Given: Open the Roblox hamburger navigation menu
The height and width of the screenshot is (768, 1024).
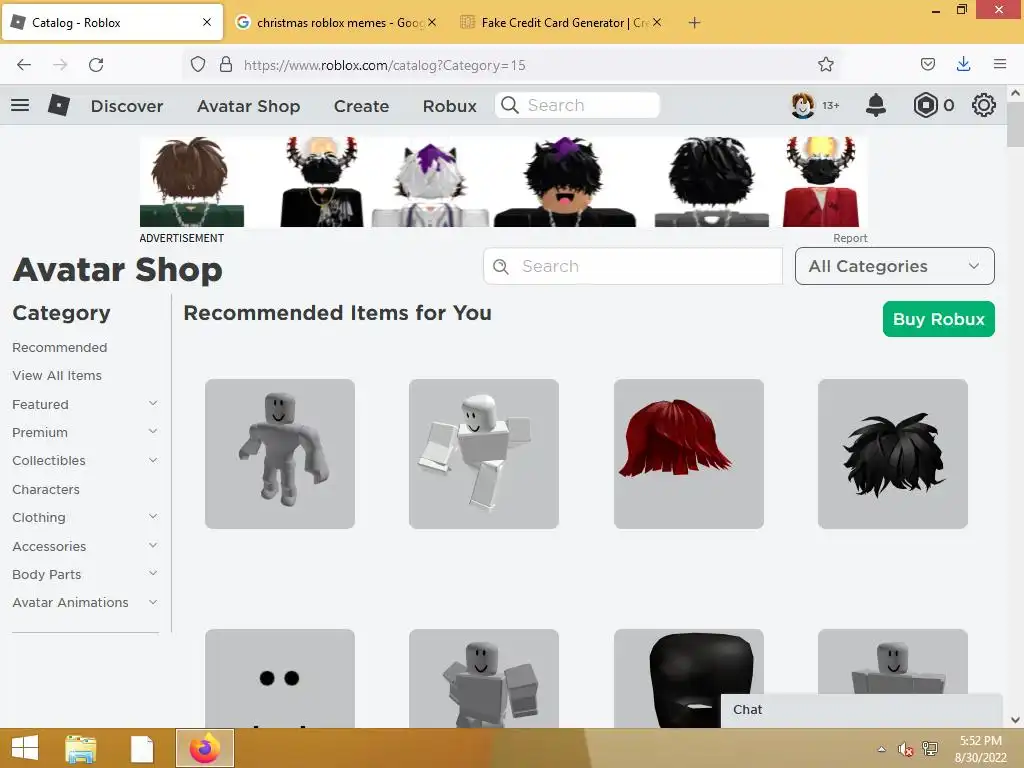Looking at the screenshot, I should pos(20,105).
